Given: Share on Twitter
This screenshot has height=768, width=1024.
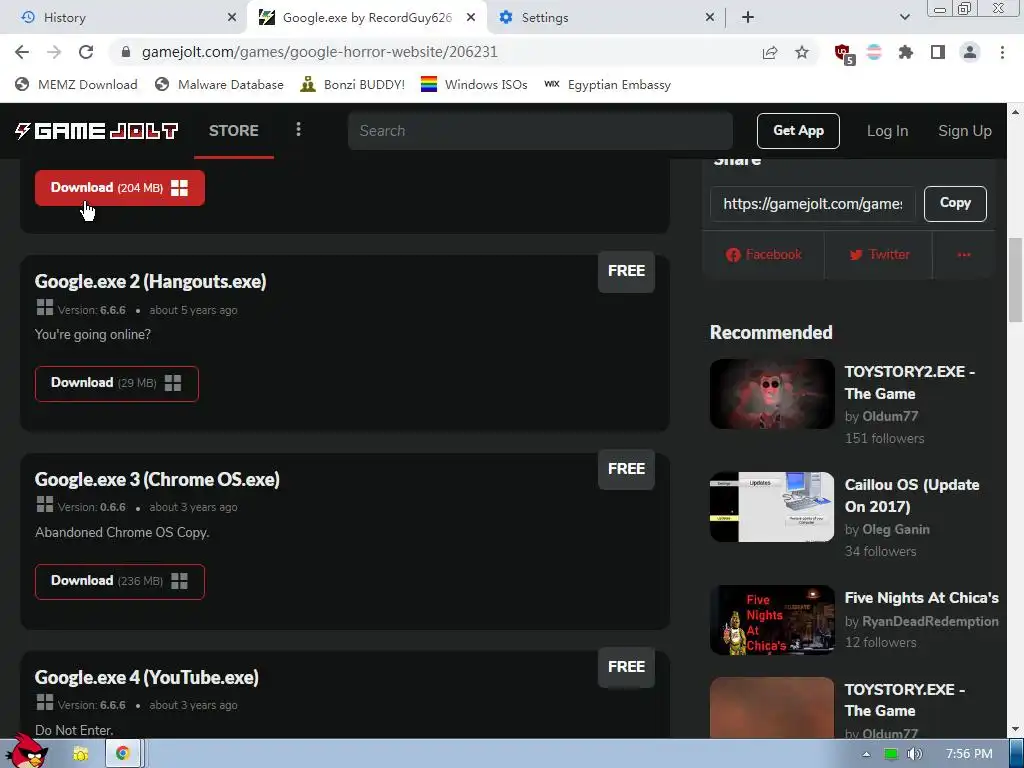Looking at the screenshot, I should (878, 255).
